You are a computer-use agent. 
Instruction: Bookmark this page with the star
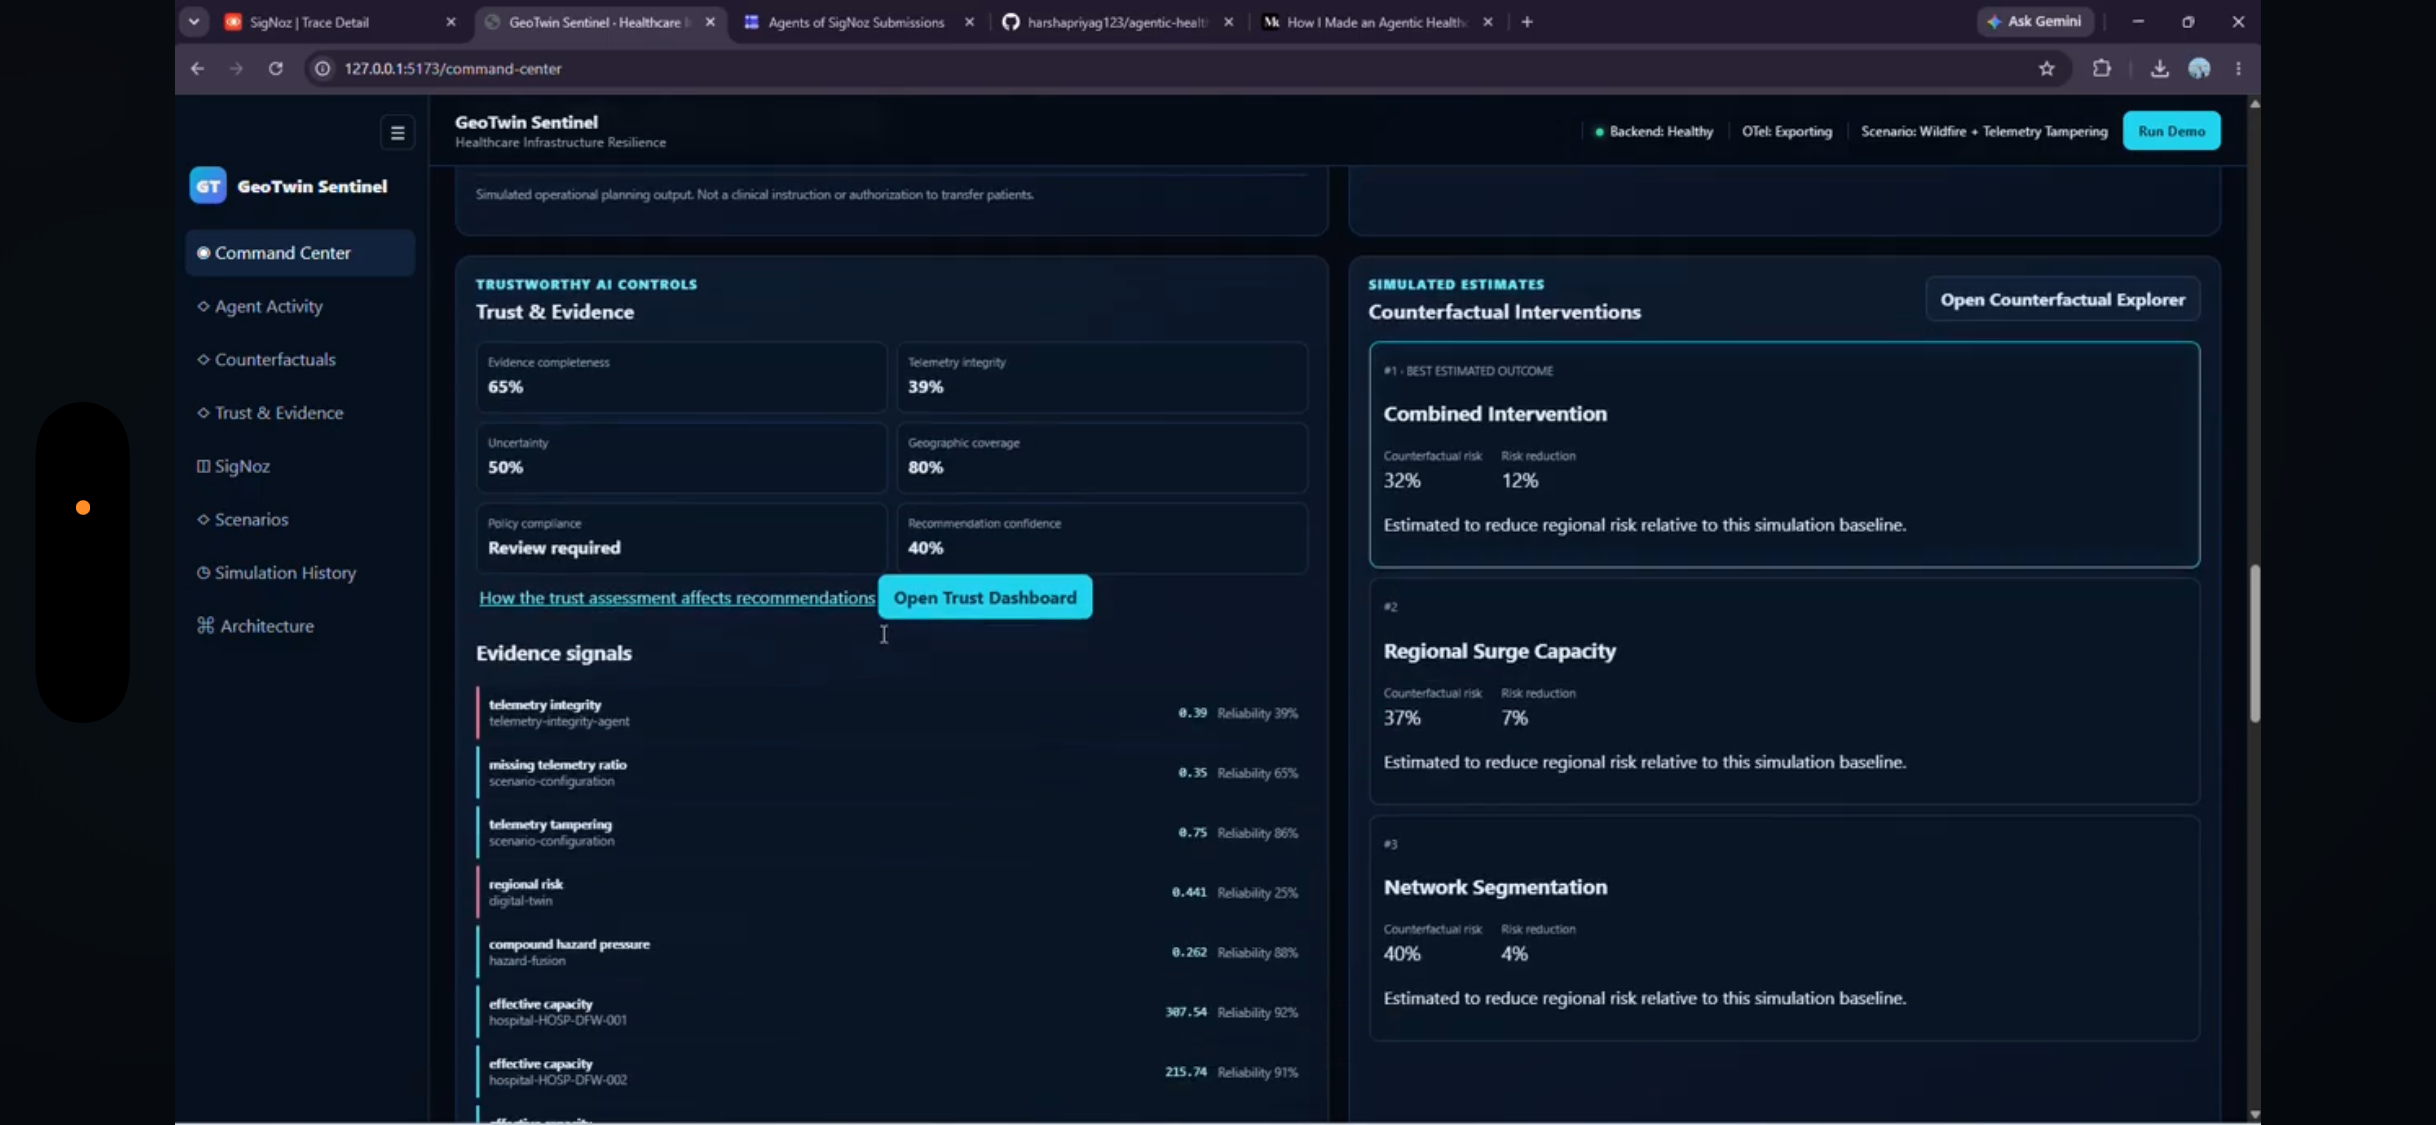pos(2046,68)
